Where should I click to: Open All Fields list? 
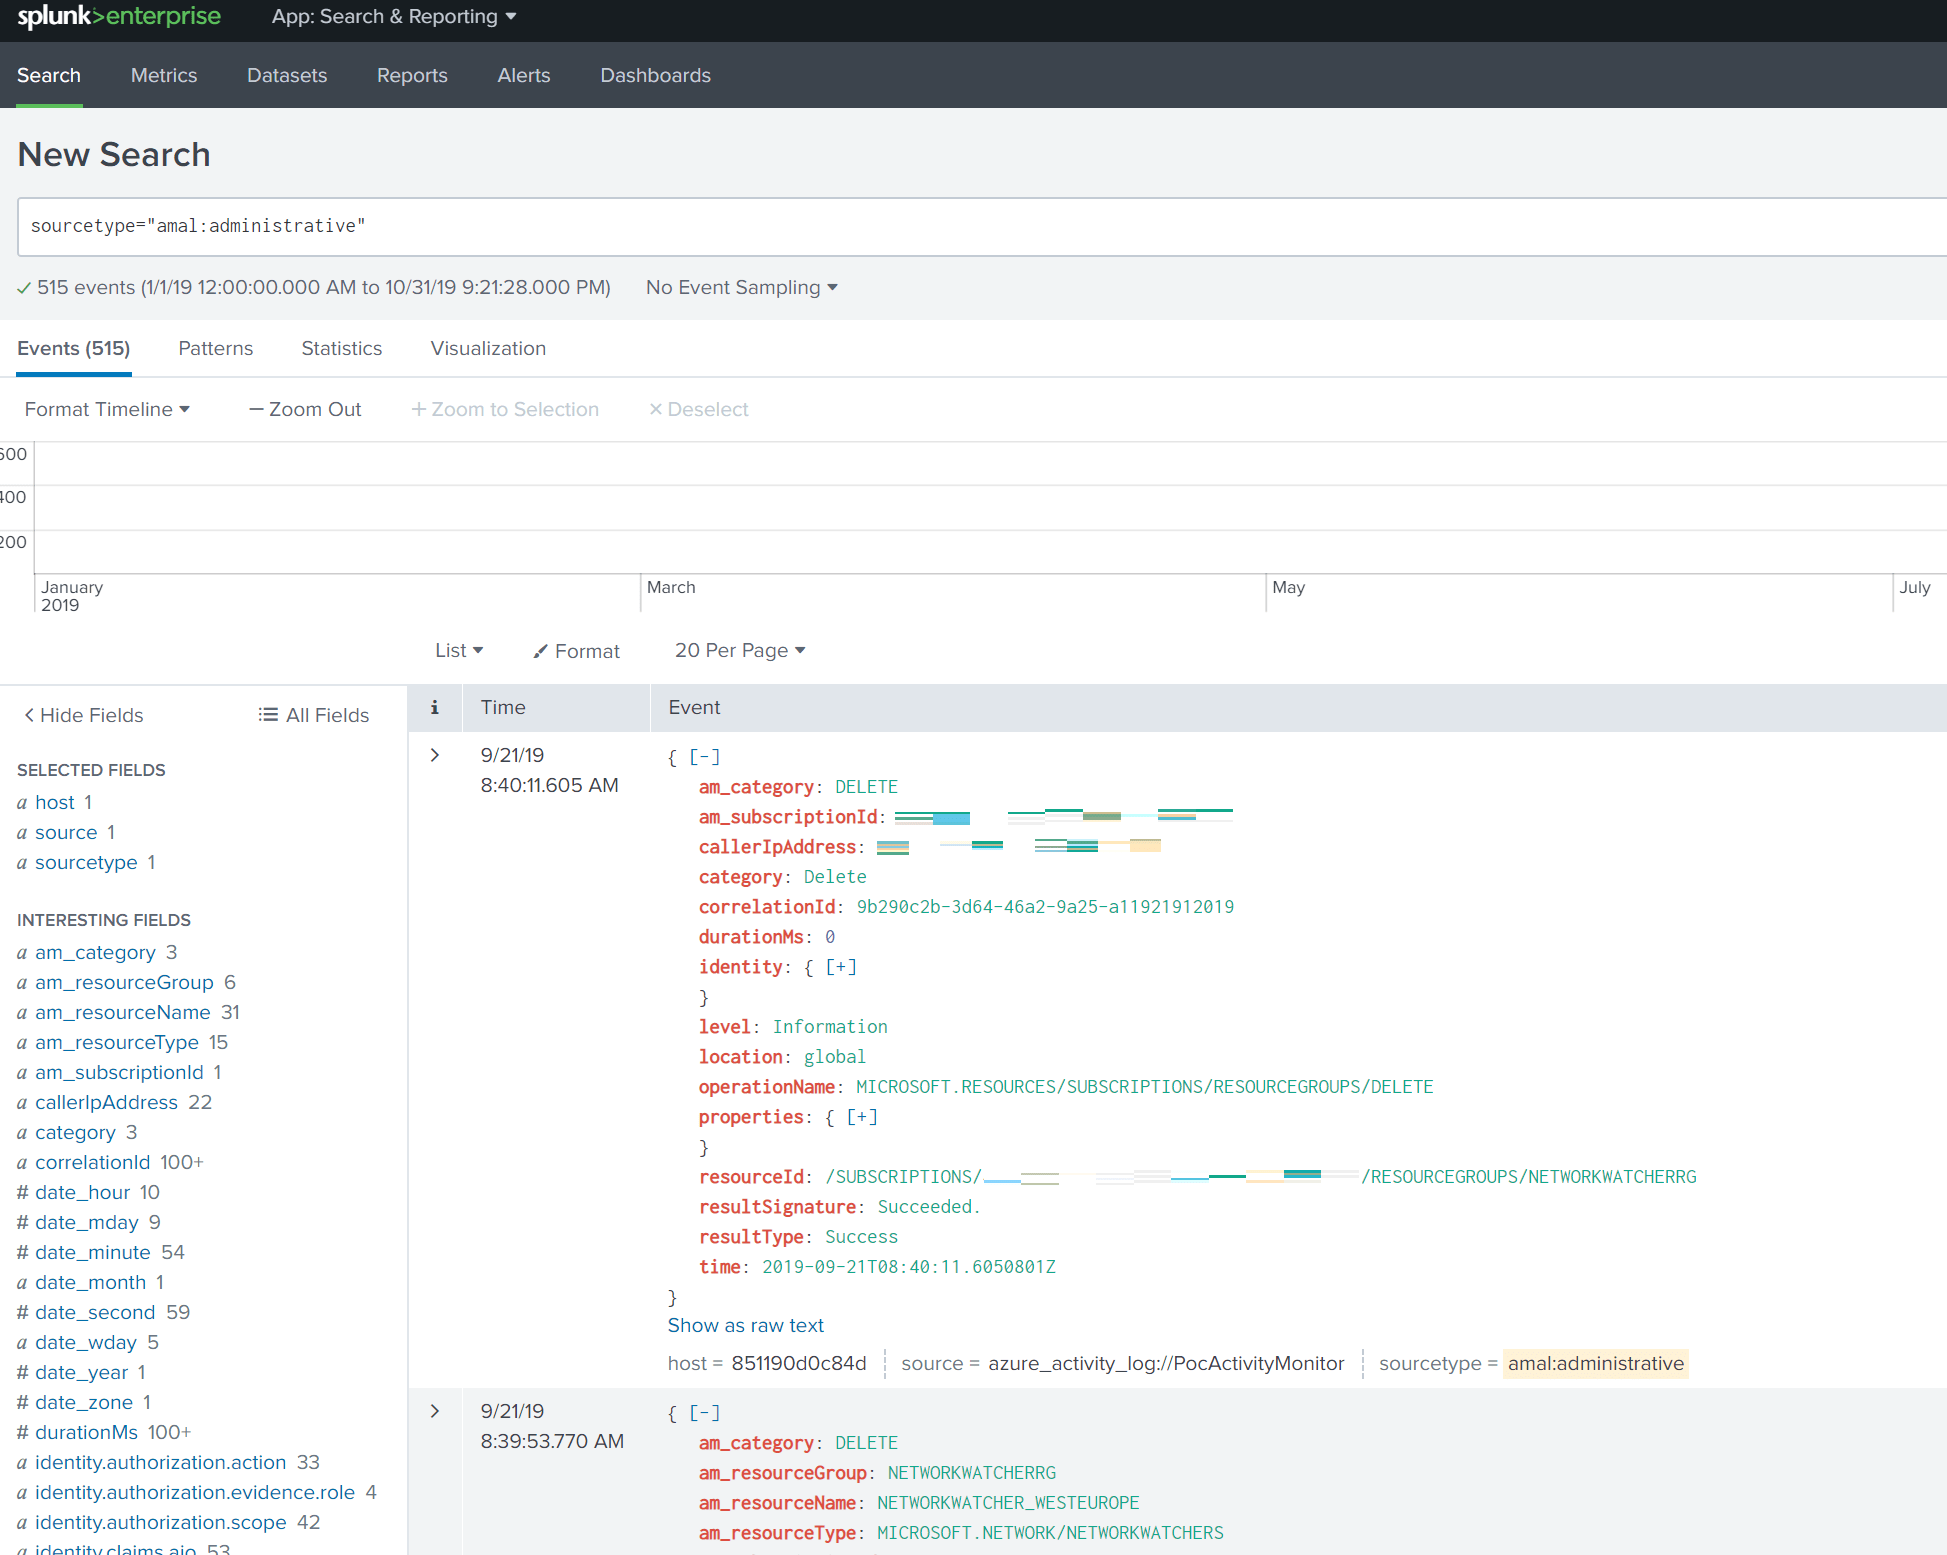click(314, 715)
